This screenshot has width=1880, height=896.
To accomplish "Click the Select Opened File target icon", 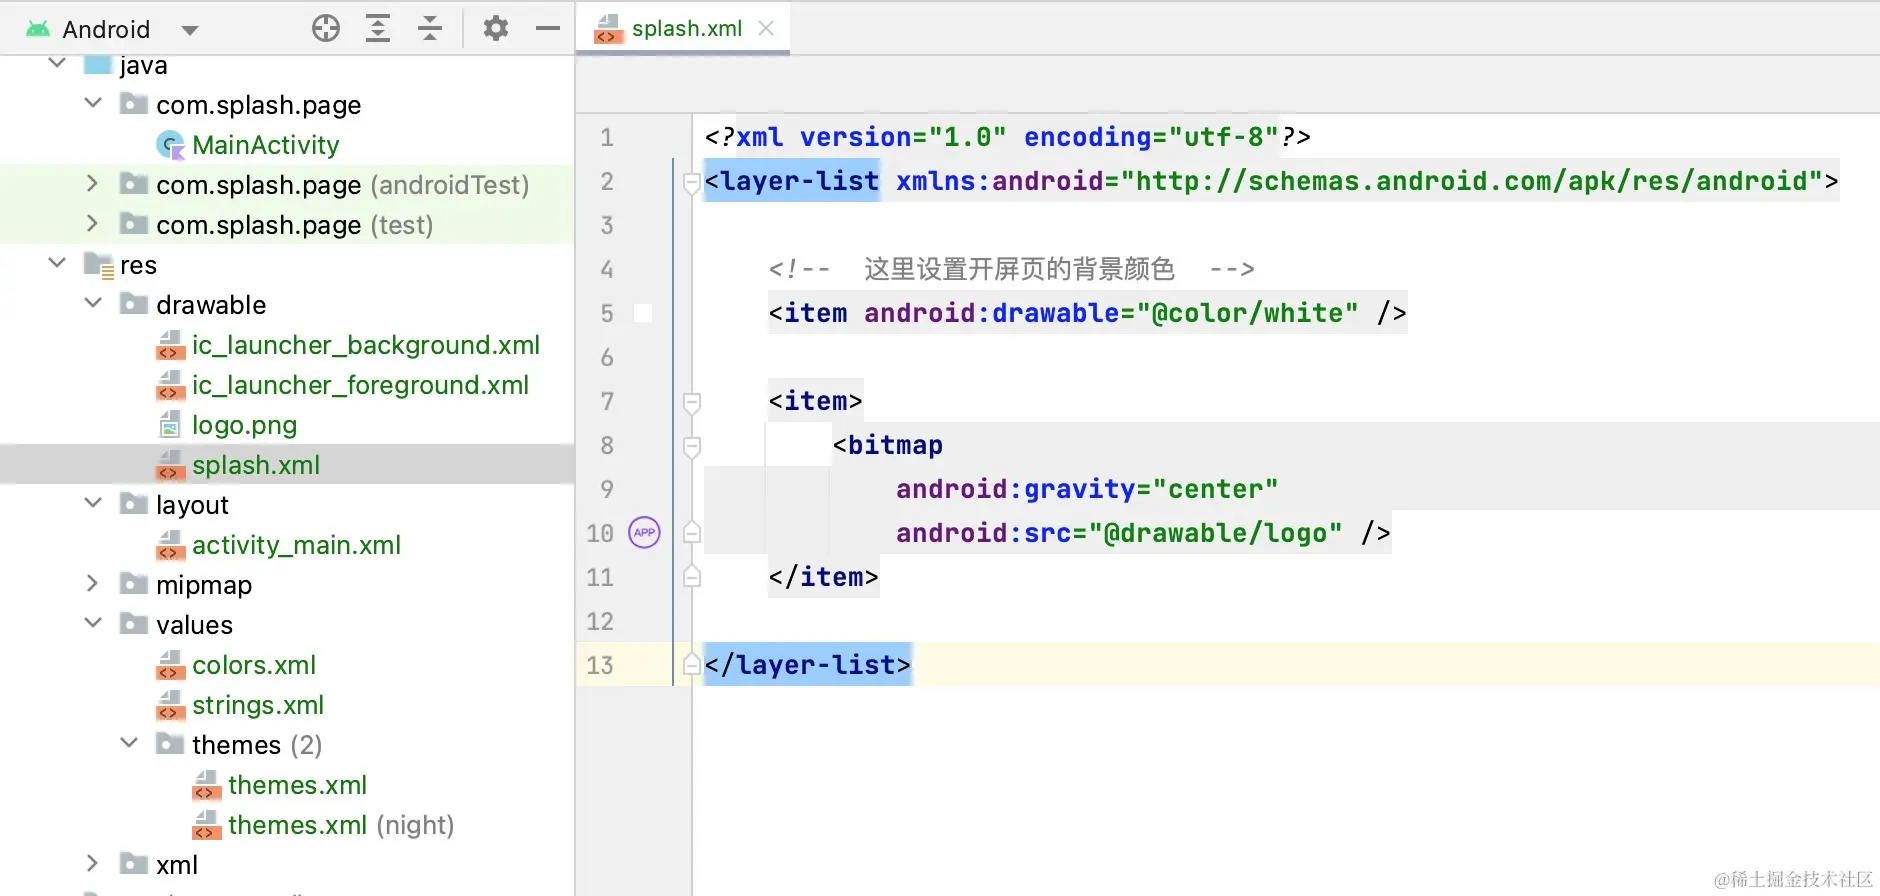I will click(x=326, y=28).
